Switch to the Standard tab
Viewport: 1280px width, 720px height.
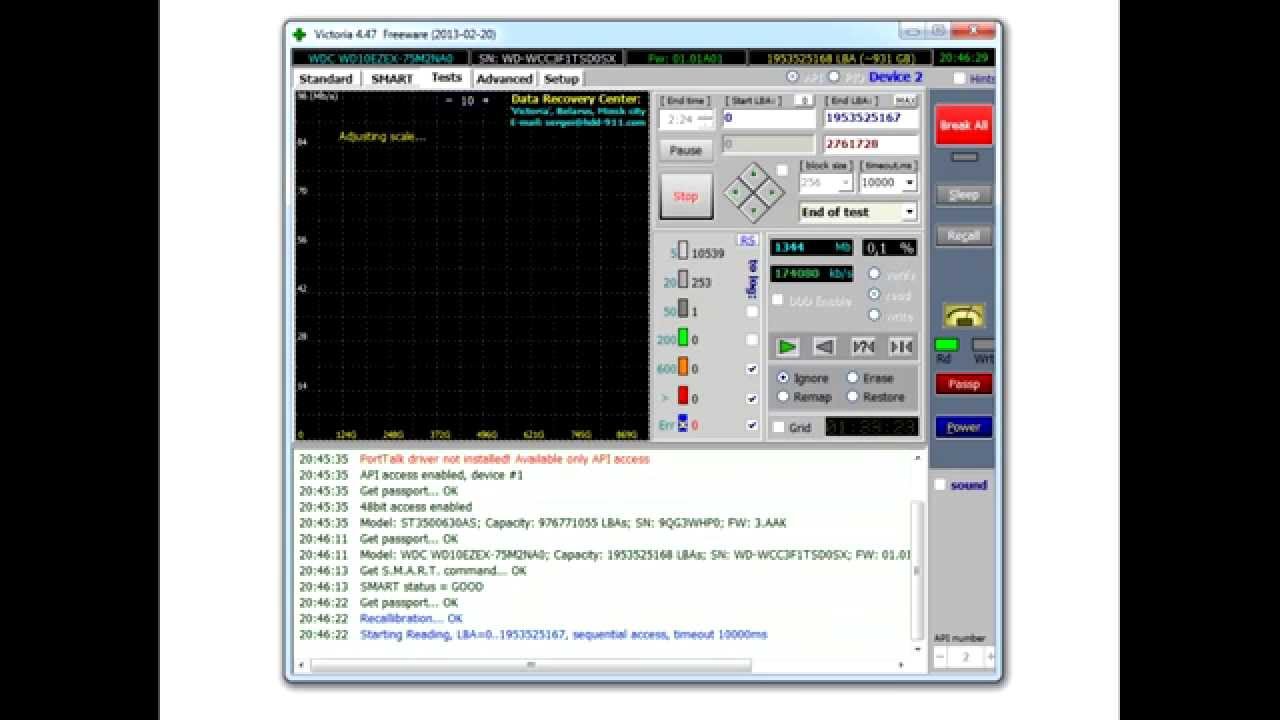click(x=326, y=79)
